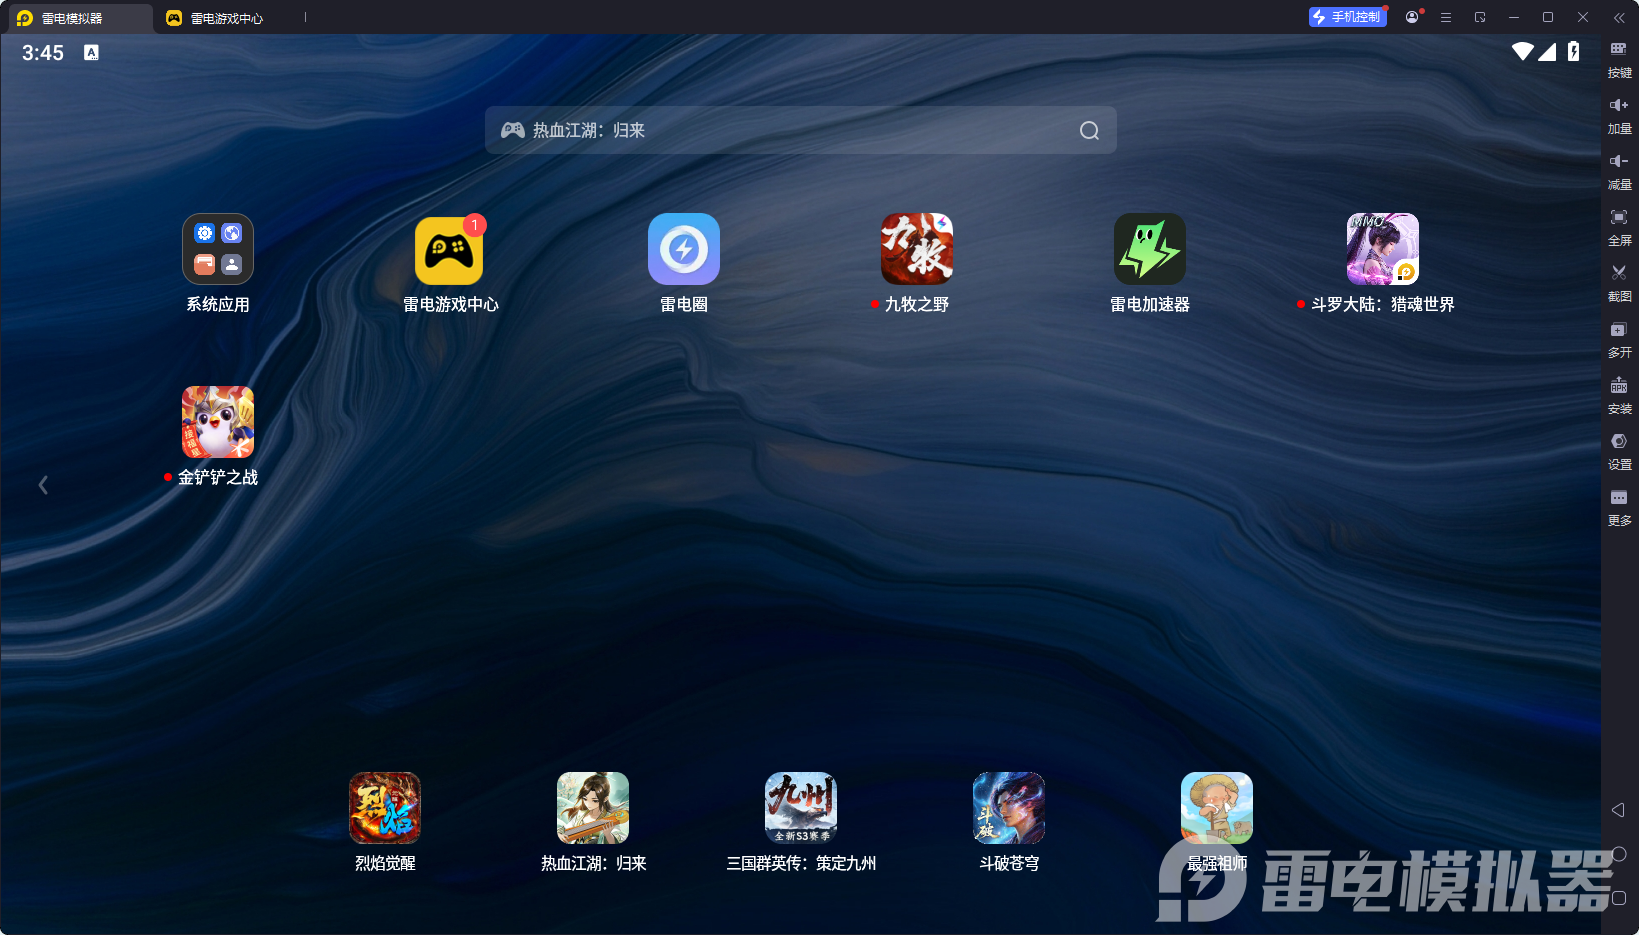Focus the 热血江湖：归来 search field
This screenshot has width=1639, height=935.
coord(800,130)
